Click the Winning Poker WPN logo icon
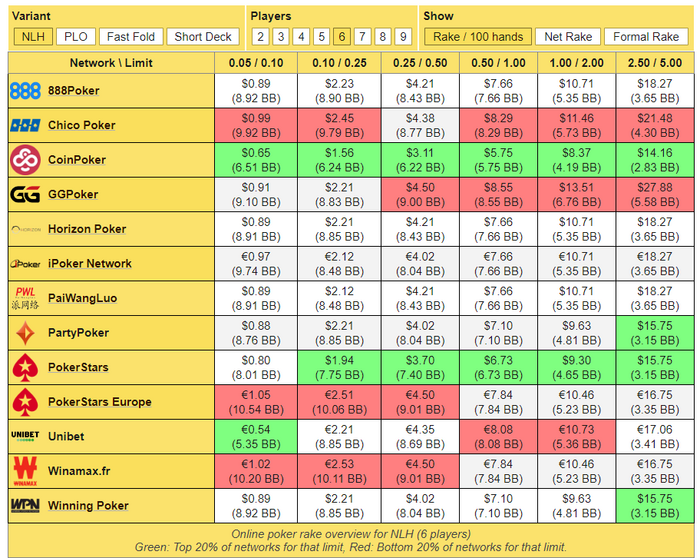This screenshot has width=700, height=558. pyautogui.click(x=25, y=505)
